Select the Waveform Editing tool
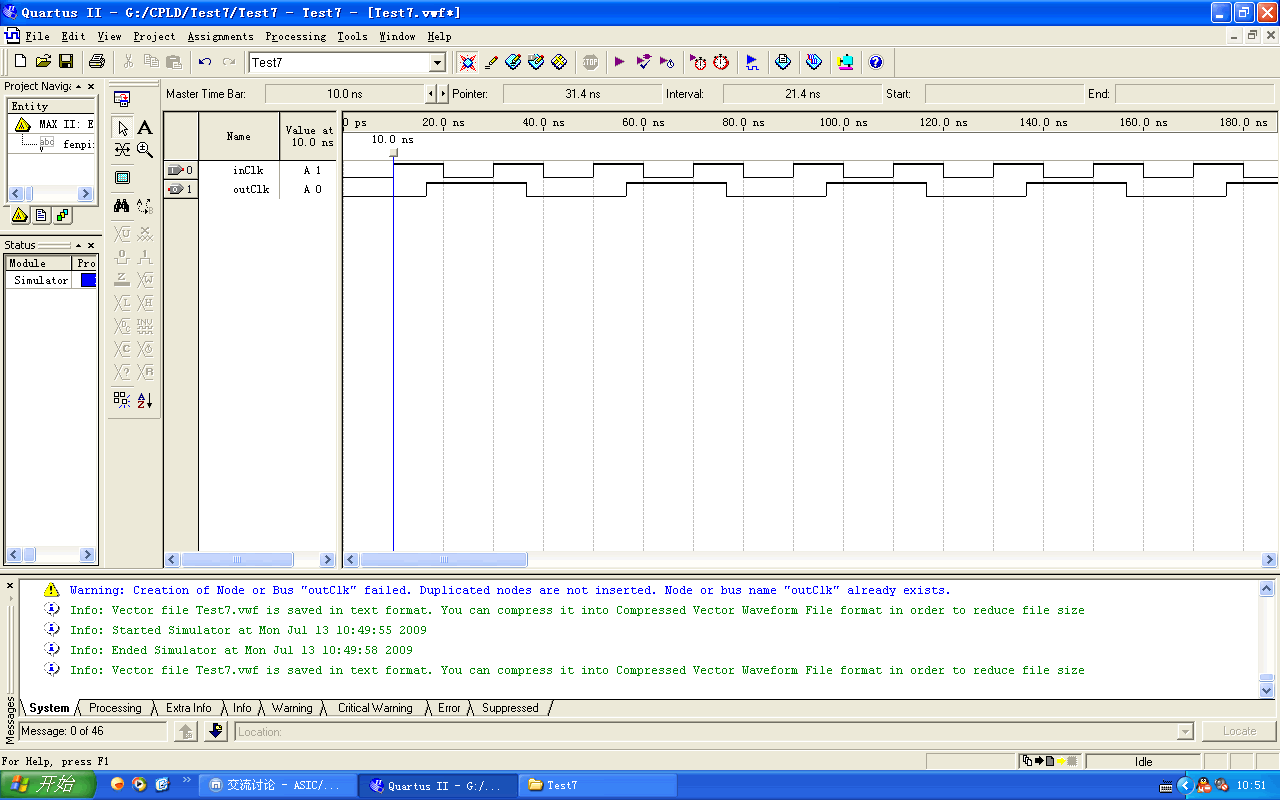Image resolution: width=1280 pixels, height=800 pixels. pos(122,150)
